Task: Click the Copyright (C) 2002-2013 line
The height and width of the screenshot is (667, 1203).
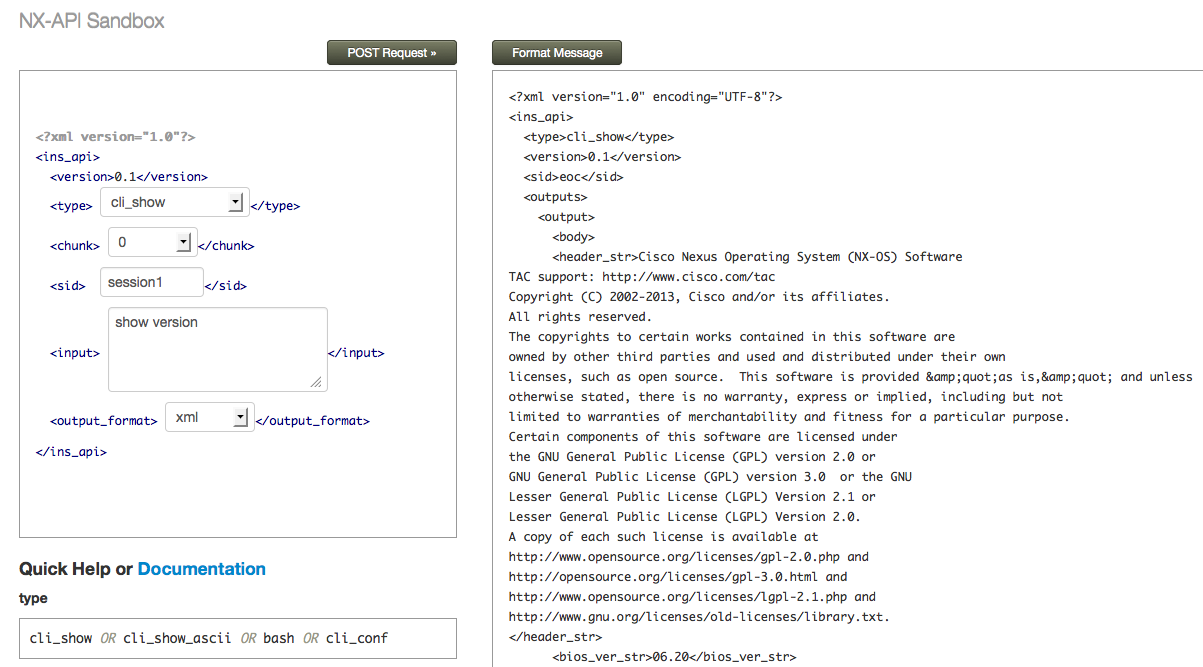Action: tap(699, 297)
